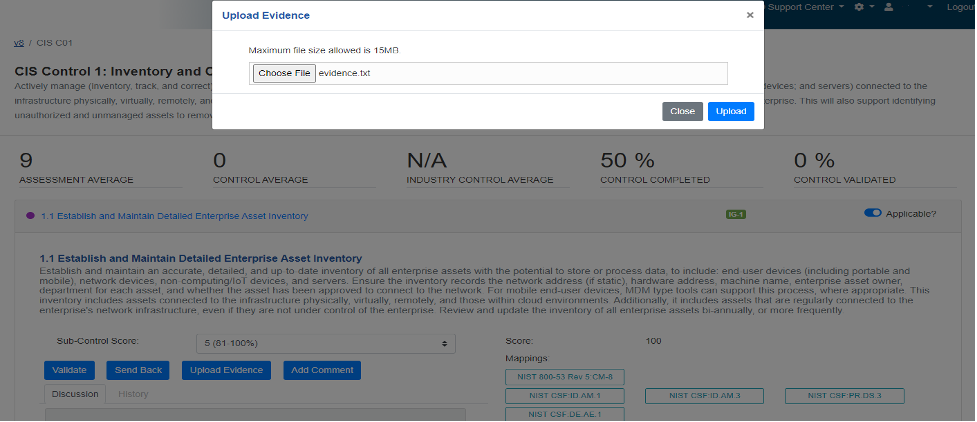The height and width of the screenshot is (422, 977).
Task: Click the file name field showing evidence.txt
Action: 520,73
